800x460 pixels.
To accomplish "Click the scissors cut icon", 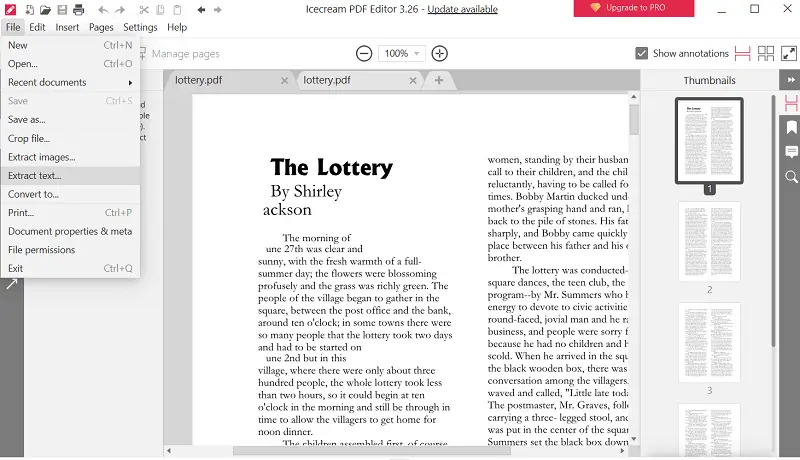I will [x=144, y=9].
